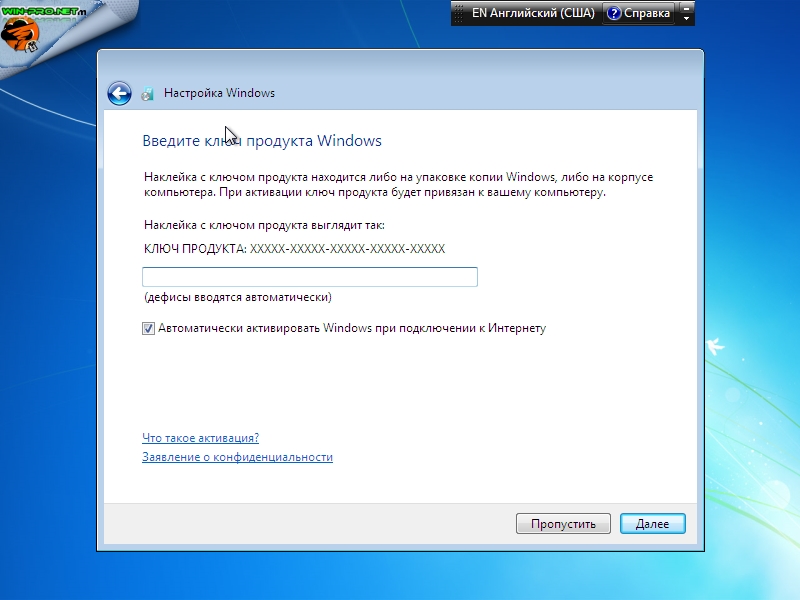
Task: Open the Что такое активация? link
Action: [x=201, y=438]
